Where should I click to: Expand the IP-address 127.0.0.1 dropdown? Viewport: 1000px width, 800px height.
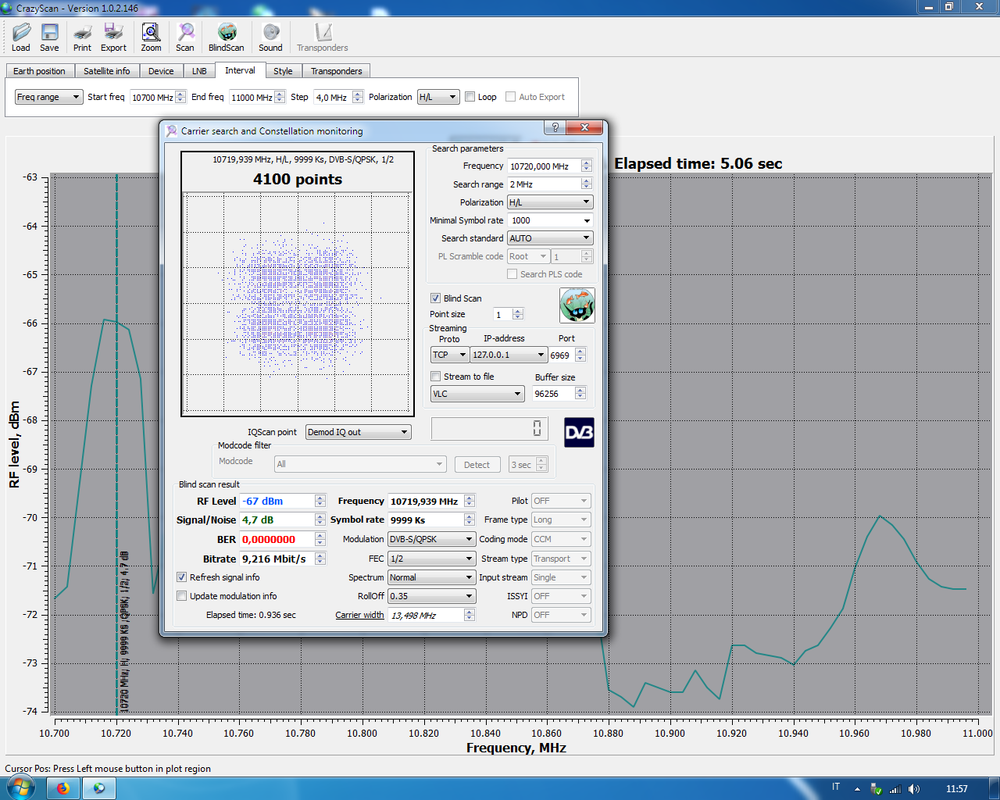click(509, 355)
